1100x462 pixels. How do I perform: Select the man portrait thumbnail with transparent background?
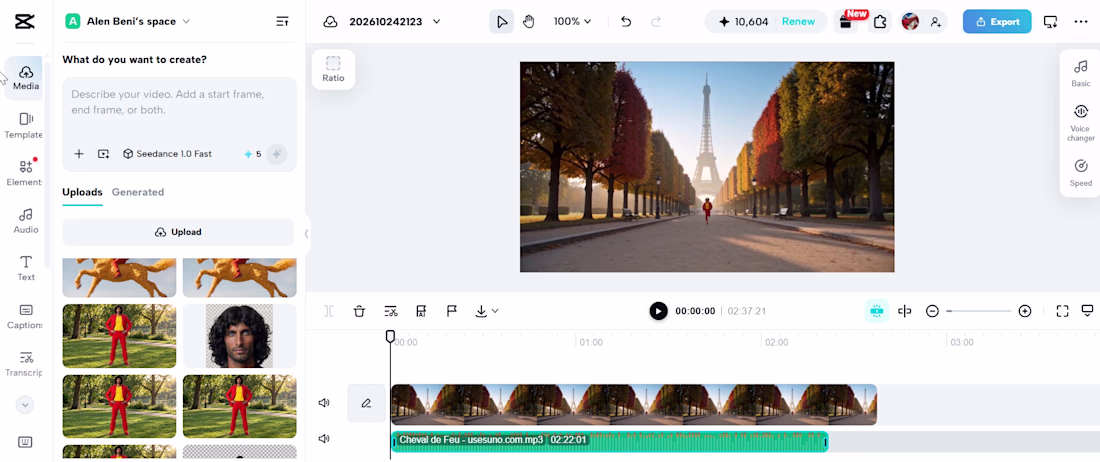[239, 336]
